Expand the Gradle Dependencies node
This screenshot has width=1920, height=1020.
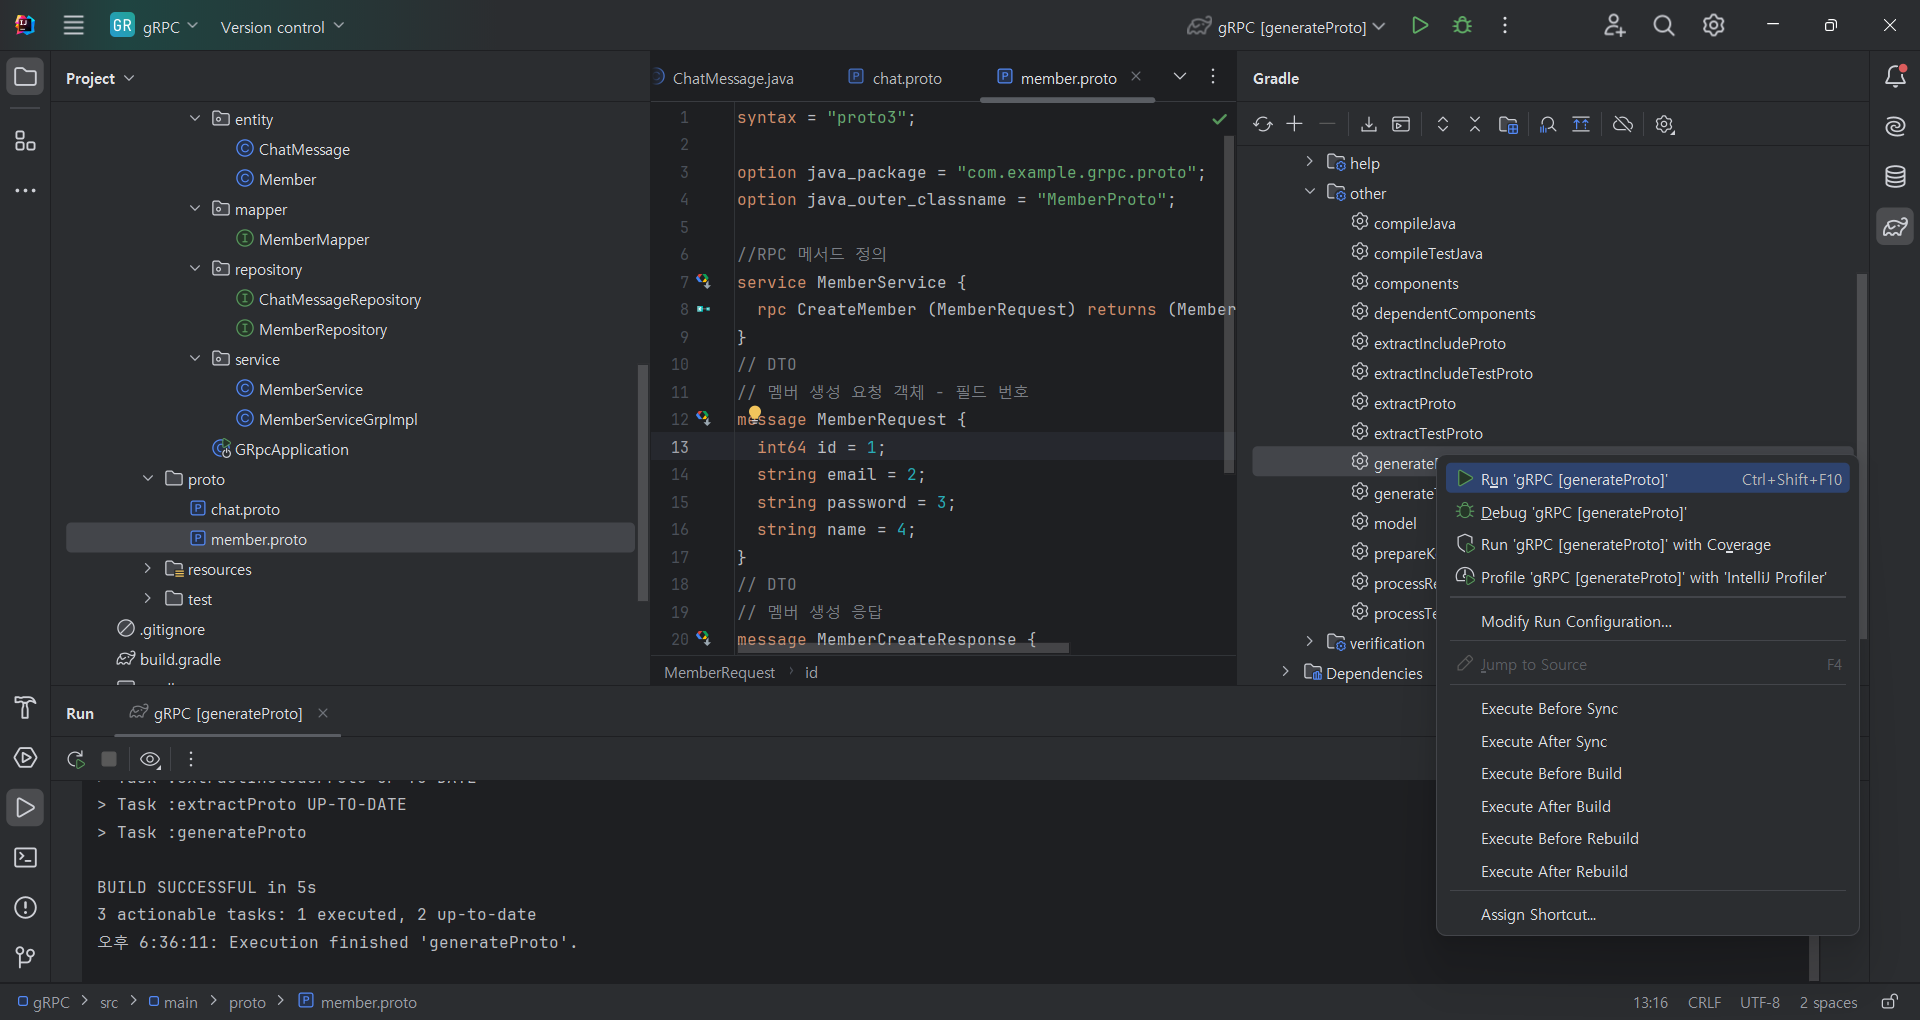pyautogui.click(x=1286, y=672)
